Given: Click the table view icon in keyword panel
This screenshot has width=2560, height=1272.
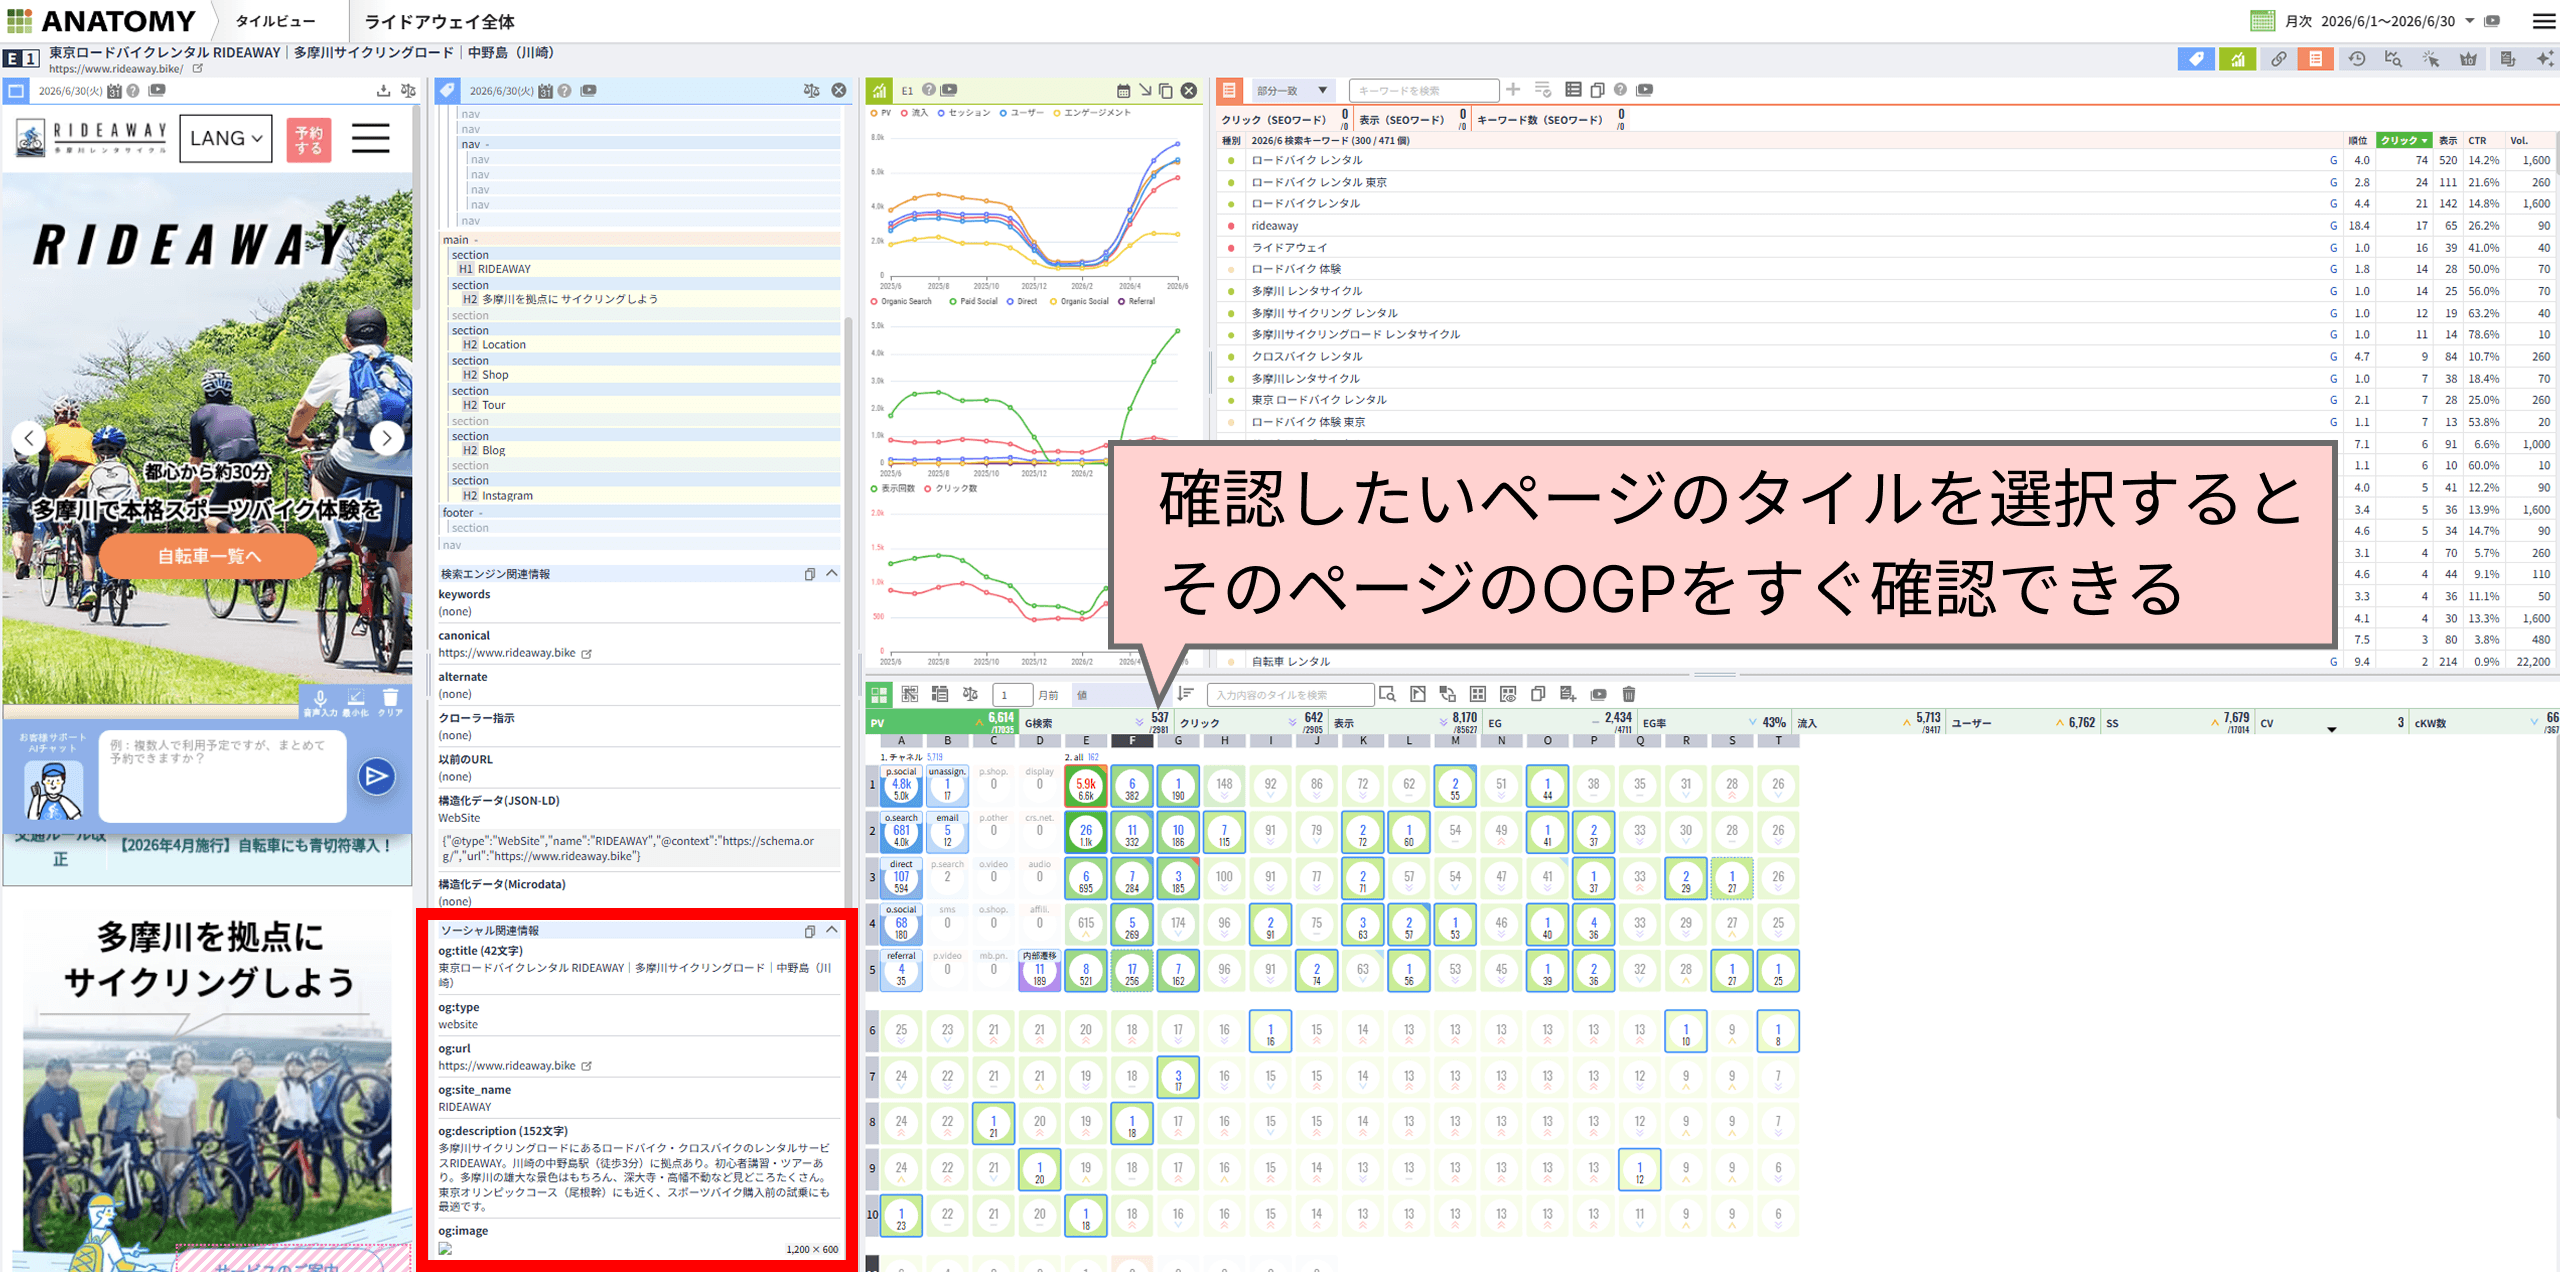Looking at the screenshot, I should click(x=1573, y=90).
